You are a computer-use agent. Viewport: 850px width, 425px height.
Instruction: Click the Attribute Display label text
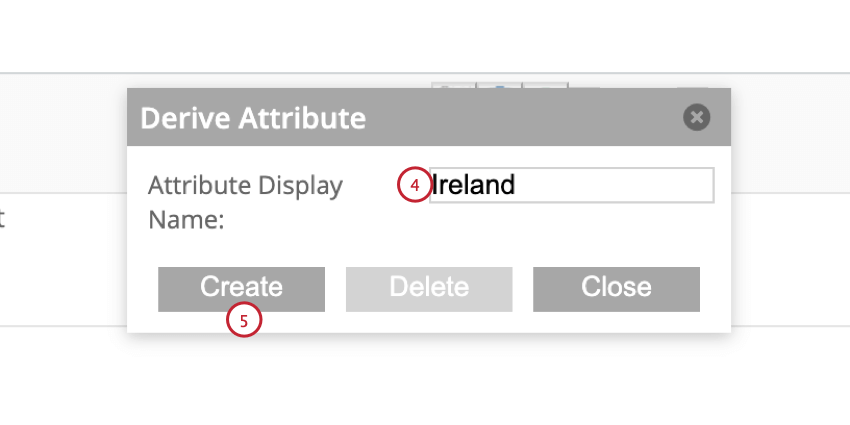(245, 186)
